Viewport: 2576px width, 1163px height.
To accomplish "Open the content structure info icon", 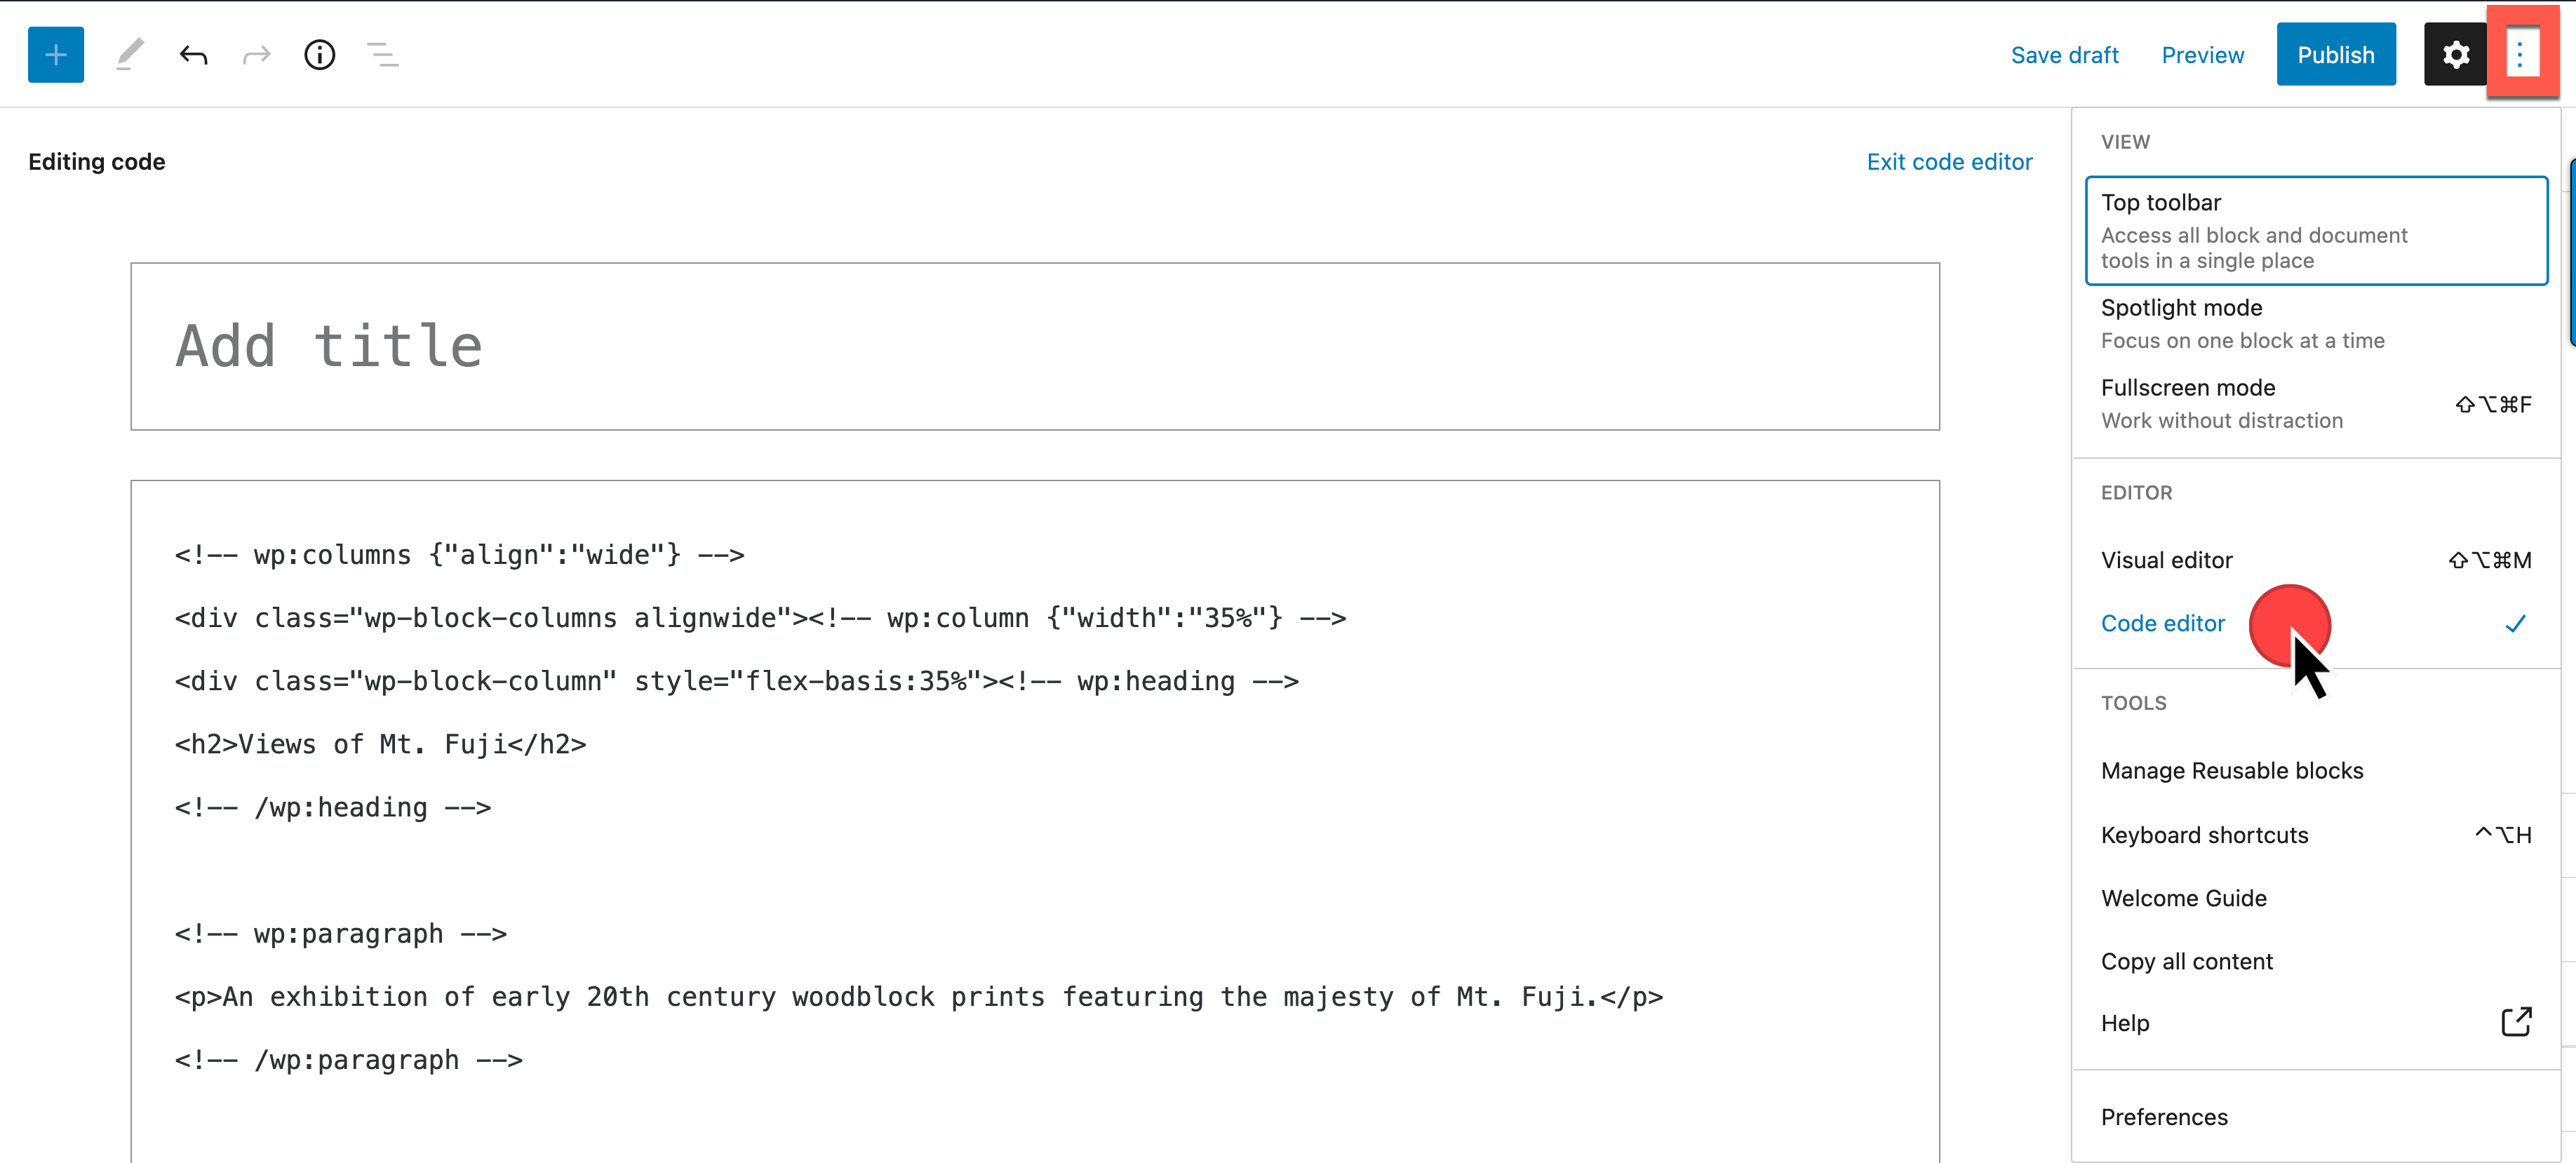I will point(319,55).
